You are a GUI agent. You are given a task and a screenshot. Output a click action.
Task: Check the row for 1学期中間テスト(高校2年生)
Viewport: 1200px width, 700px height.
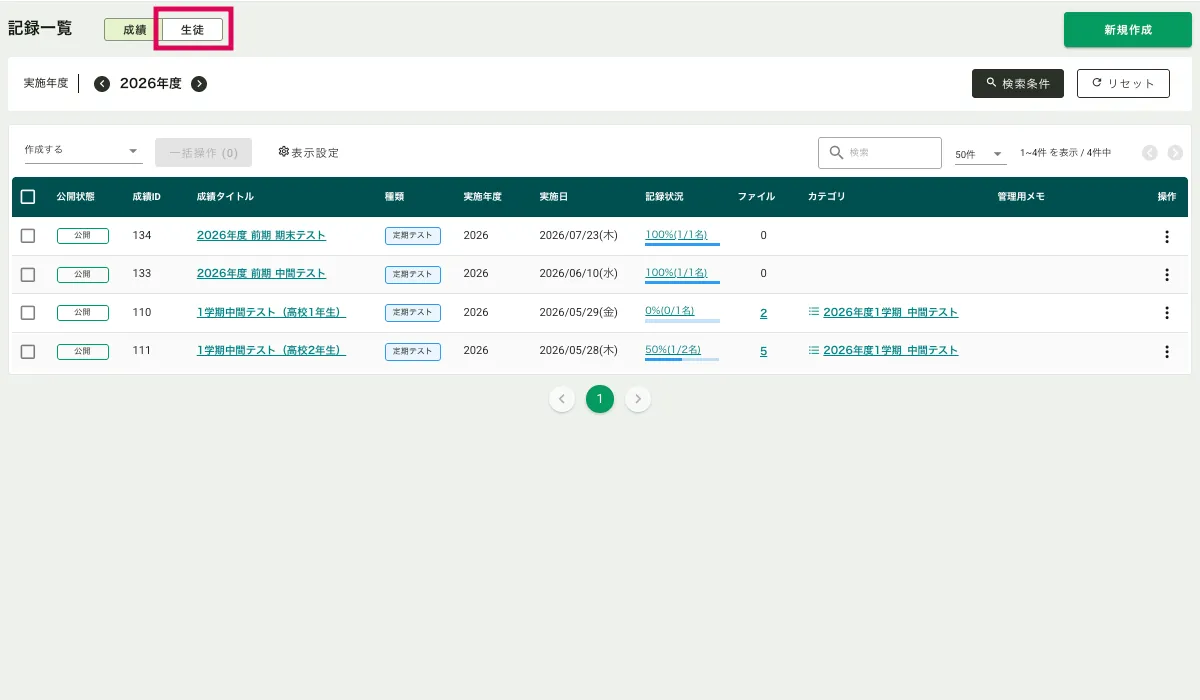tap(28, 352)
